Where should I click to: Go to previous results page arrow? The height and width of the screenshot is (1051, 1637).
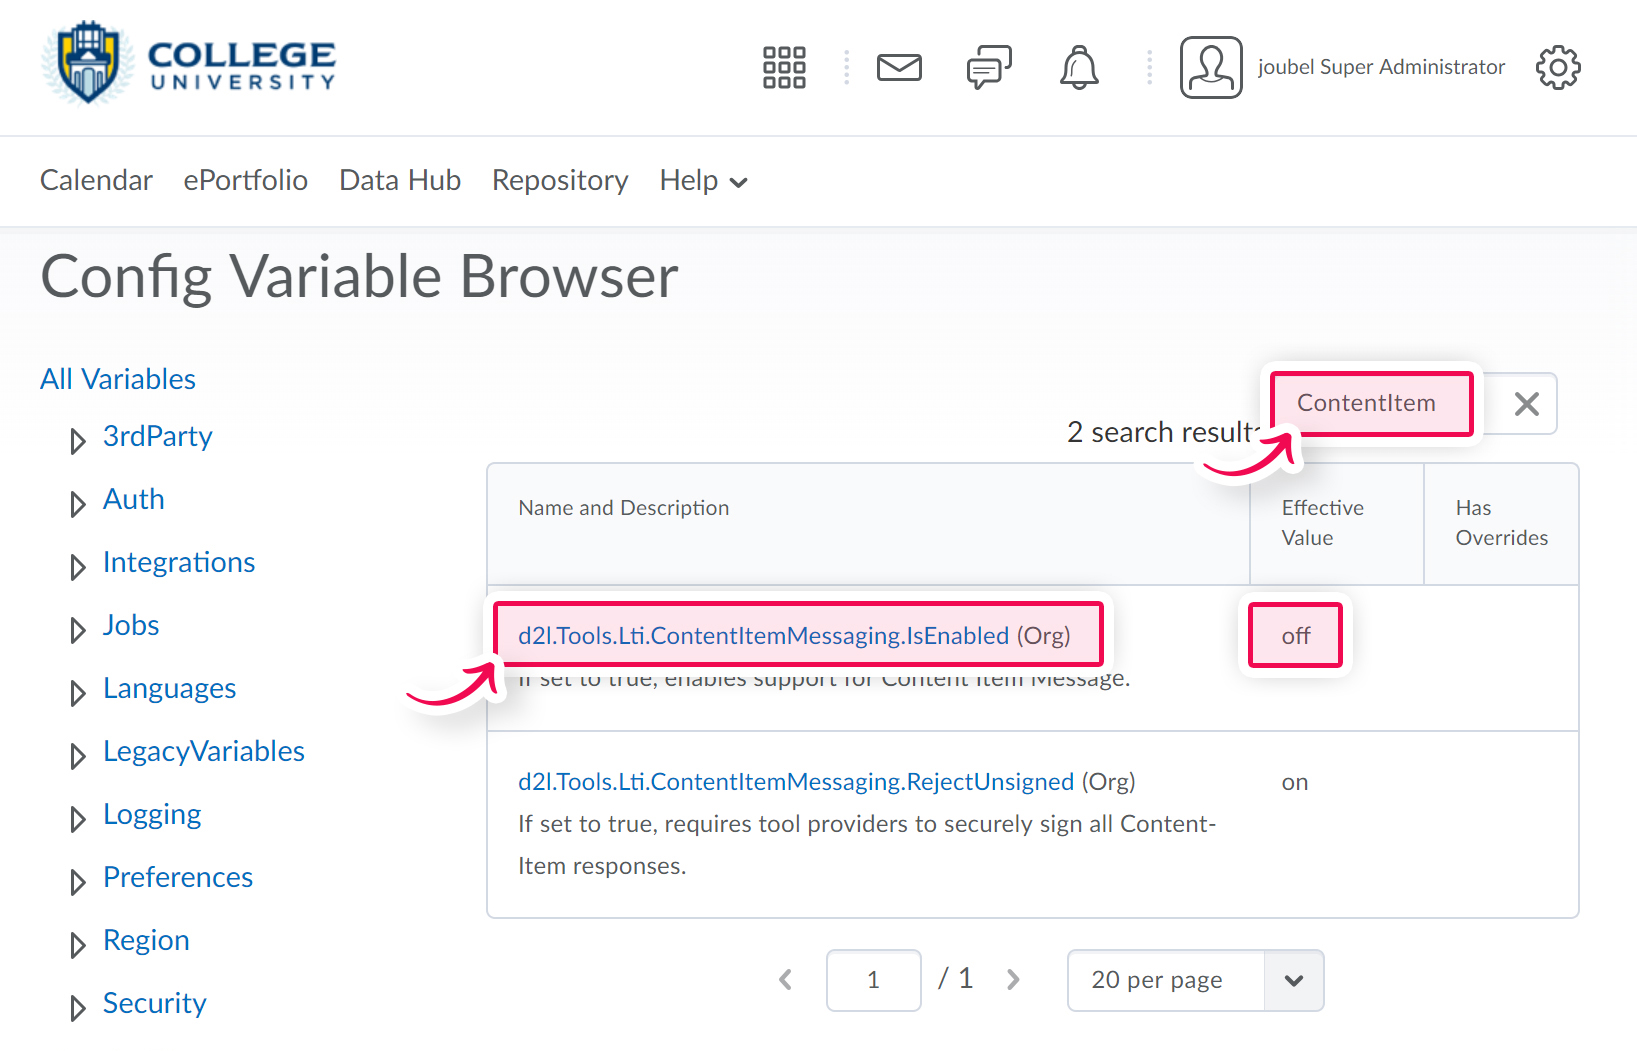(786, 980)
